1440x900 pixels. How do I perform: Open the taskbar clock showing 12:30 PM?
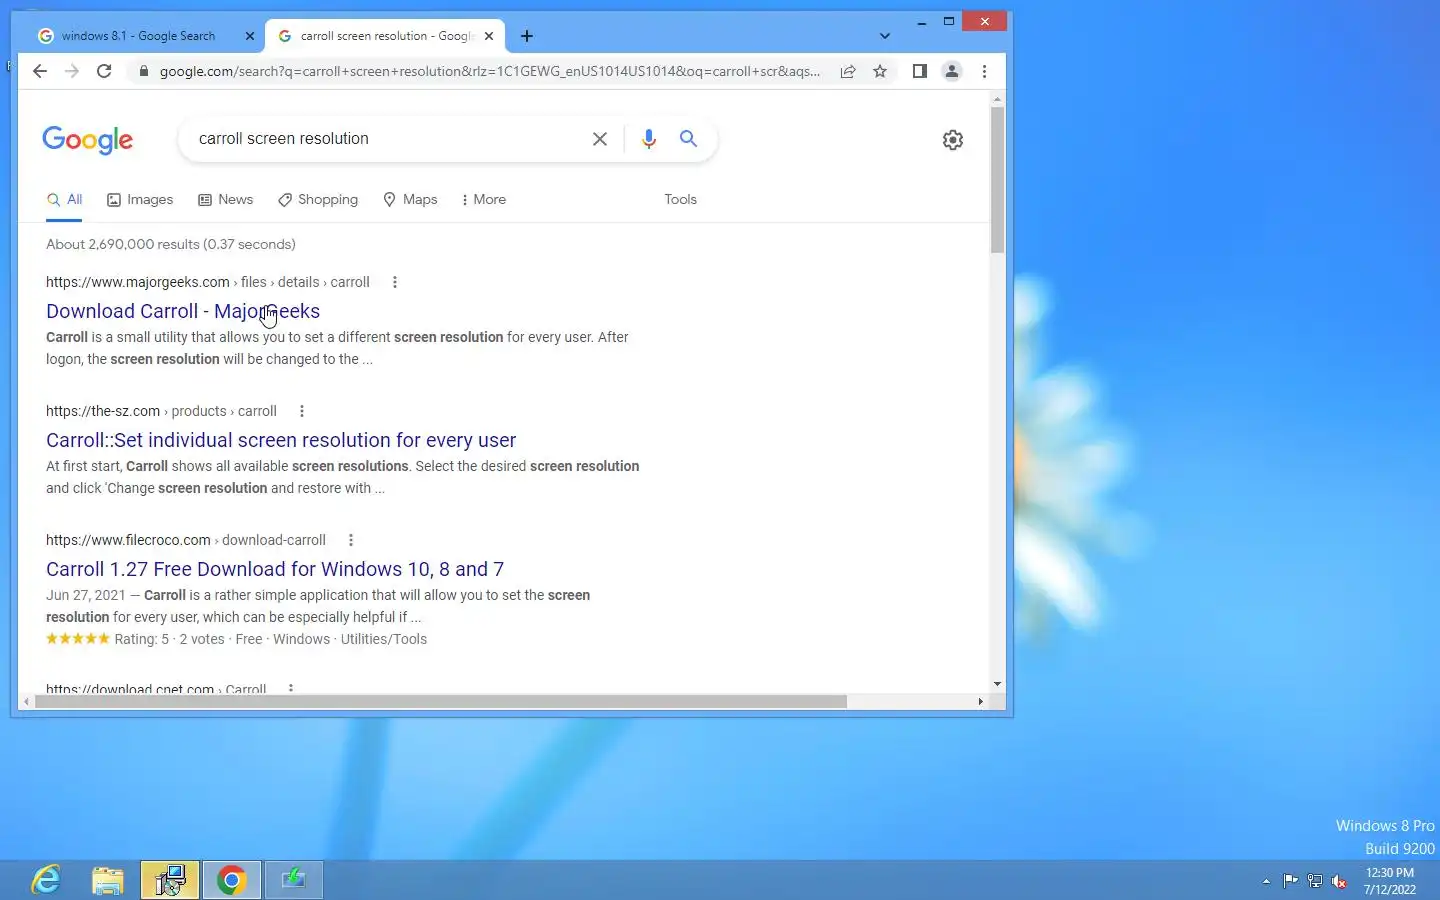1390,881
